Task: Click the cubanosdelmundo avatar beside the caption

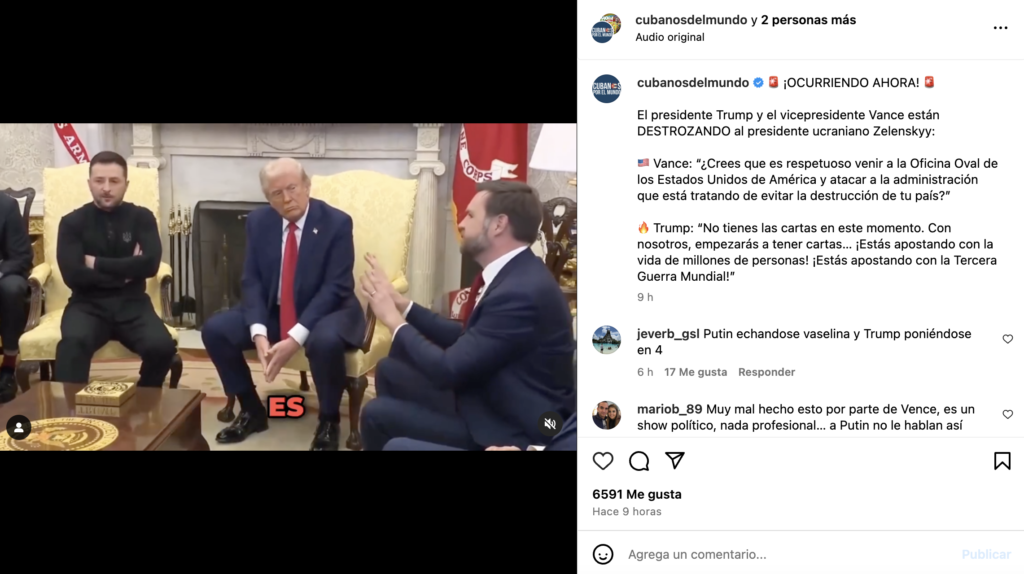Action: pos(606,89)
